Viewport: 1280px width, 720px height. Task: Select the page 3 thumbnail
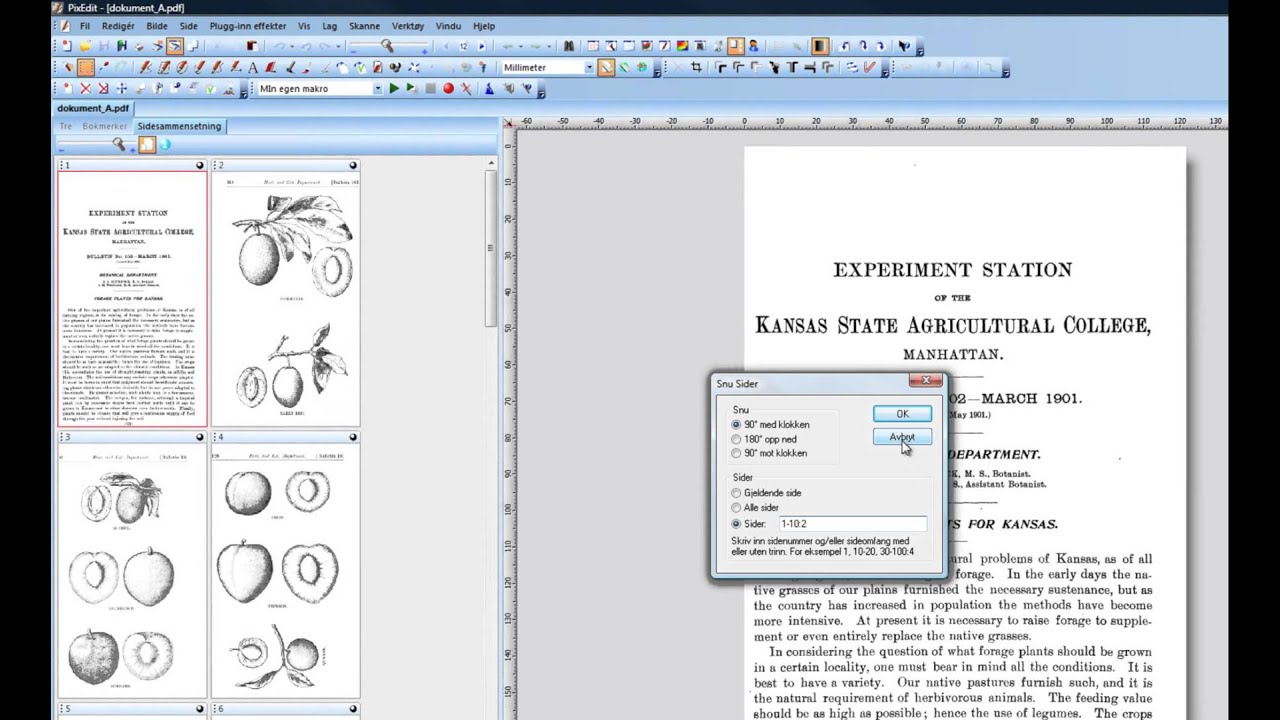point(132,571)
